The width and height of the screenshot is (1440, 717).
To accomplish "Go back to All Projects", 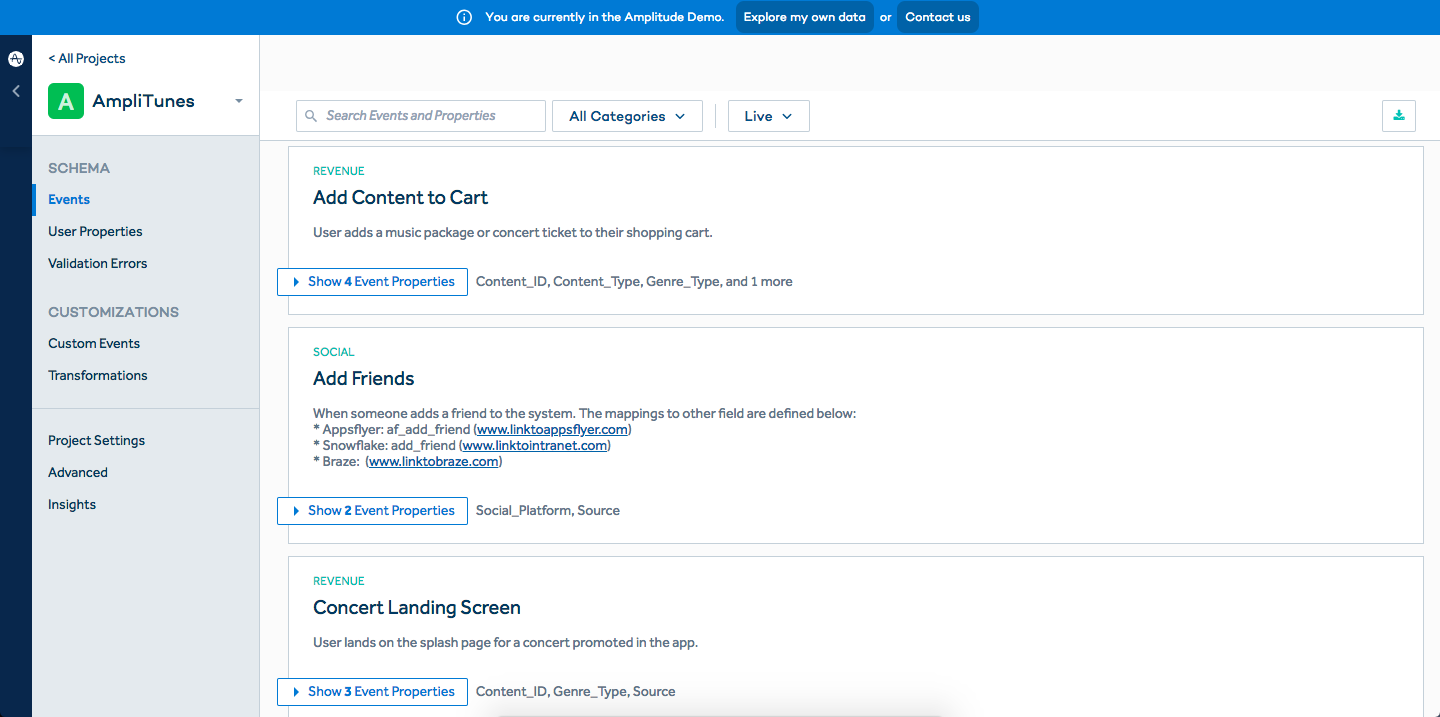I will (87, 59).
